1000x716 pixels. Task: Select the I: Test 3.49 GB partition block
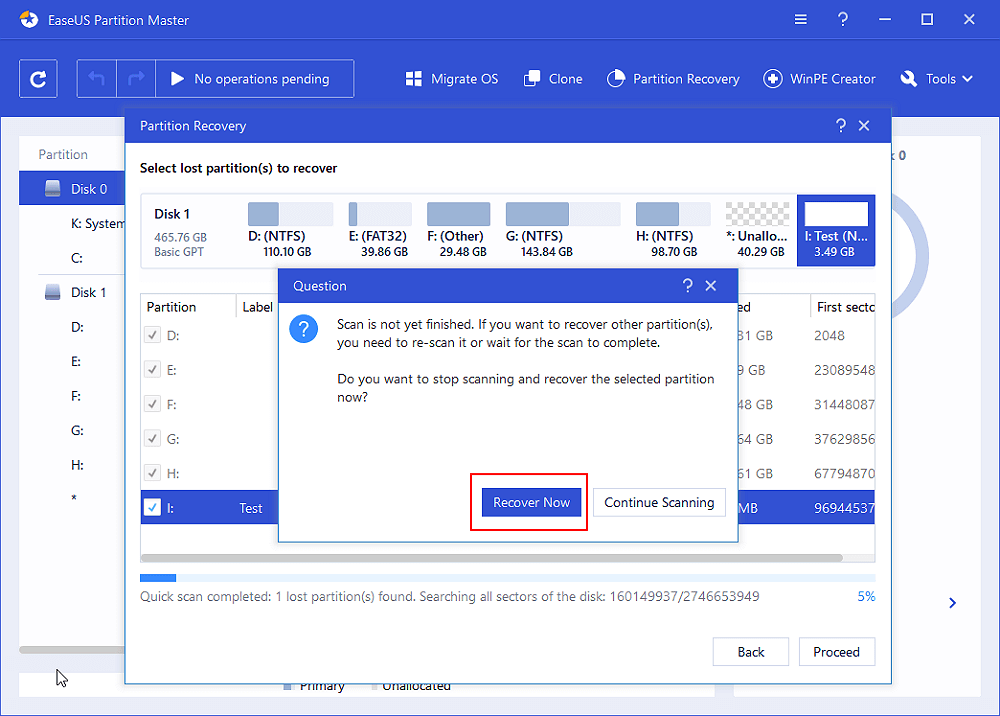[x=835, y=230]
